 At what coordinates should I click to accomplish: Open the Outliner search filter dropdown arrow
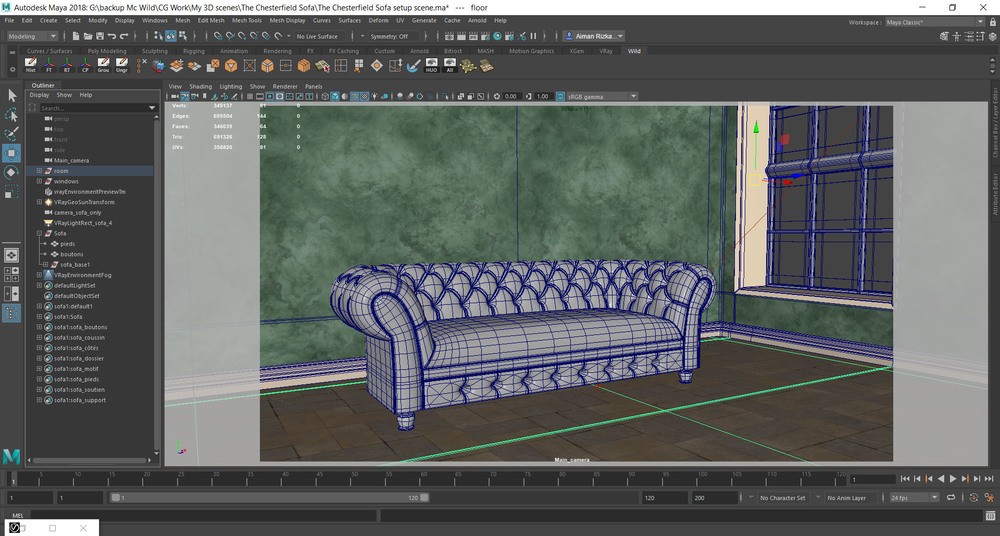coord(152,108)
